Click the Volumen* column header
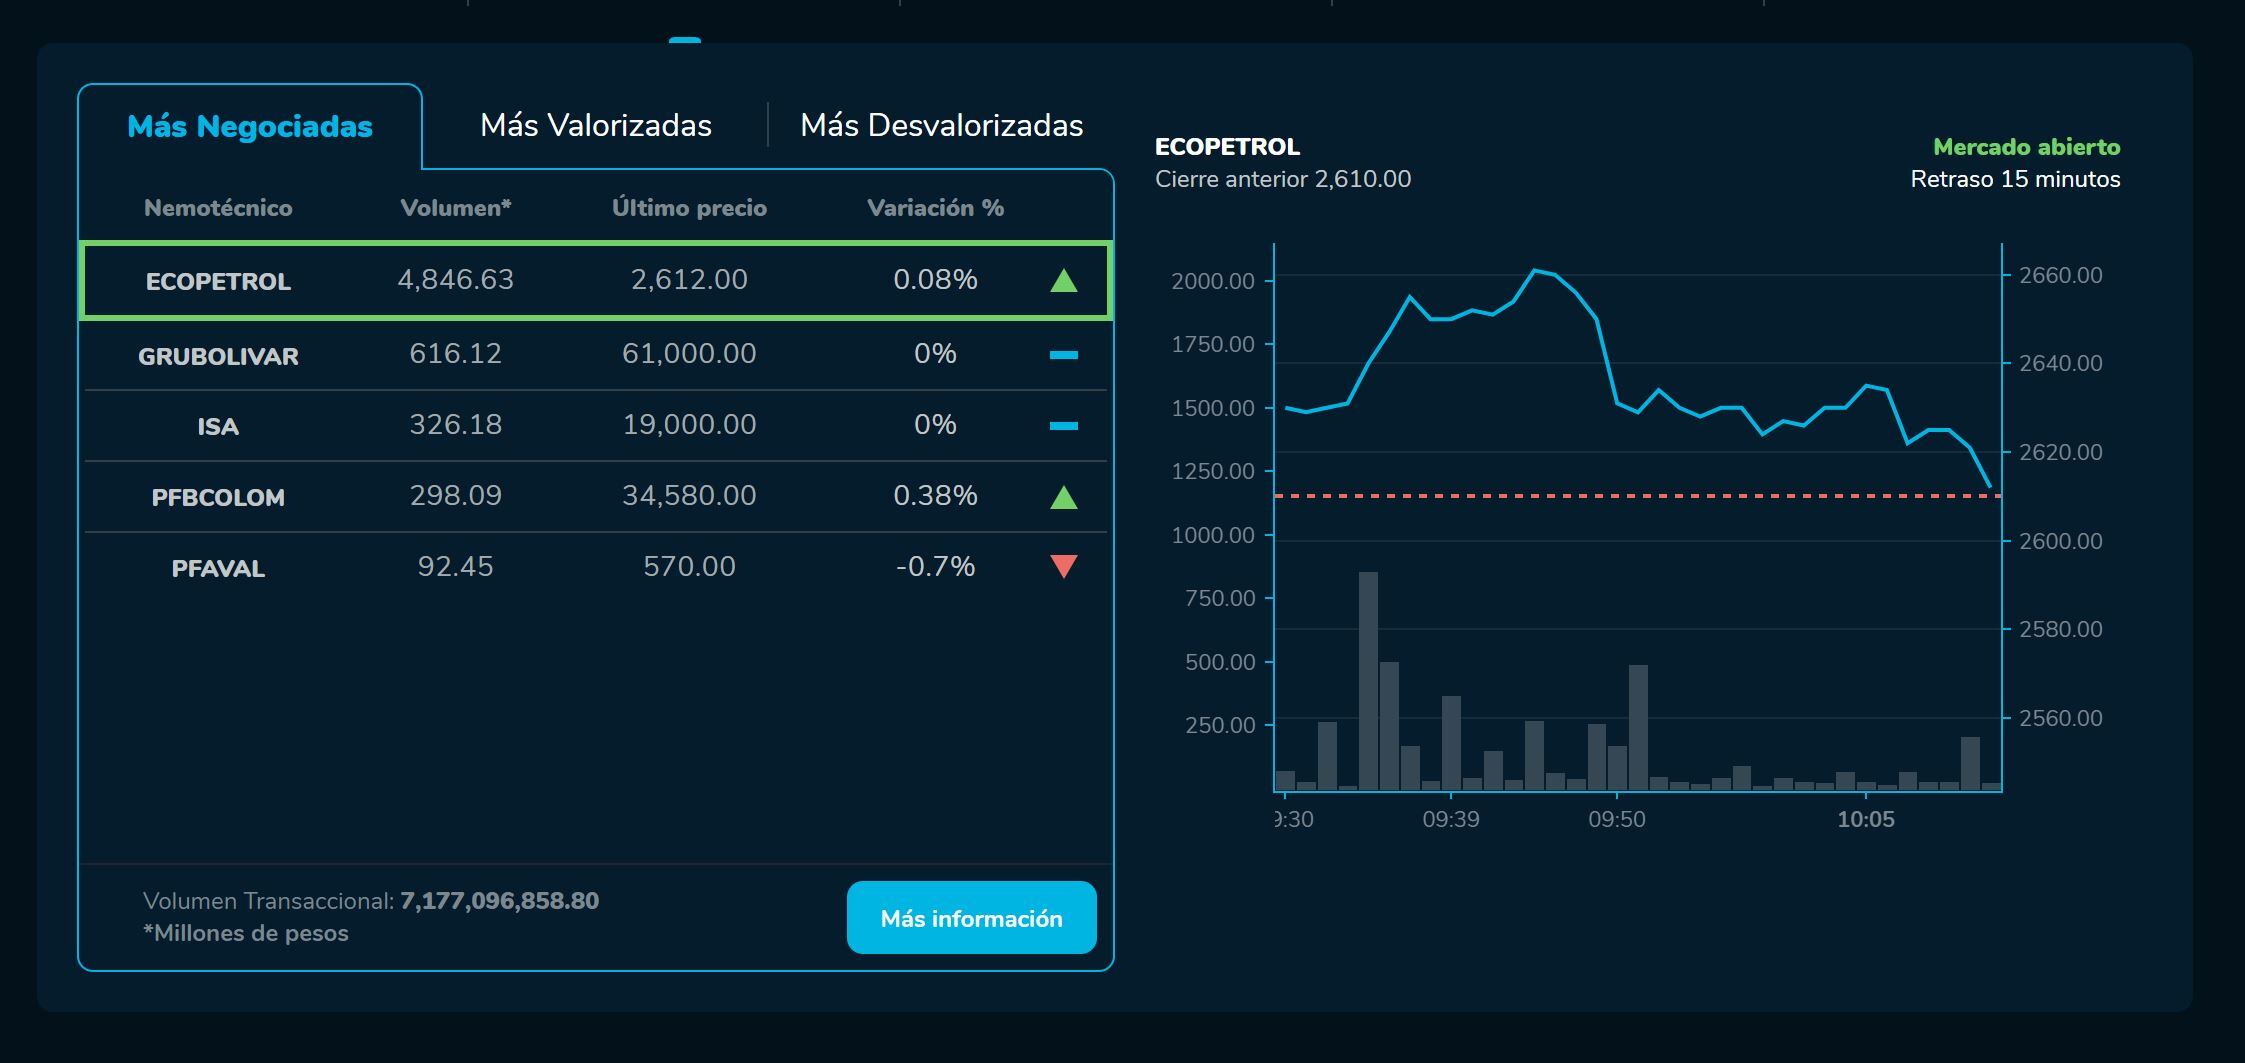Viewport: 2245px width, 1063px height. tap(455, 208)
